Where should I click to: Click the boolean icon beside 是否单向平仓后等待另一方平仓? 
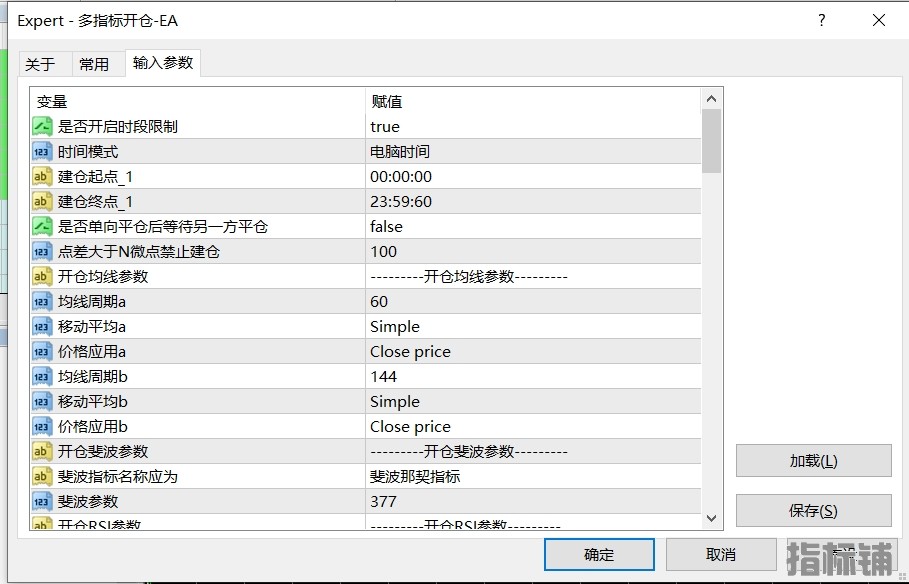pos(42,227)
